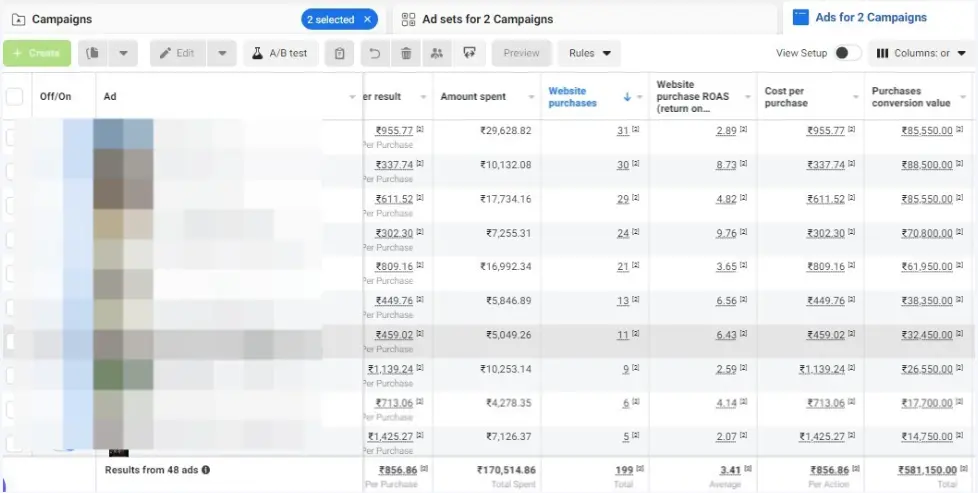Expand the Rules dropdown
The image size is (978, 493).
(589, 53)
